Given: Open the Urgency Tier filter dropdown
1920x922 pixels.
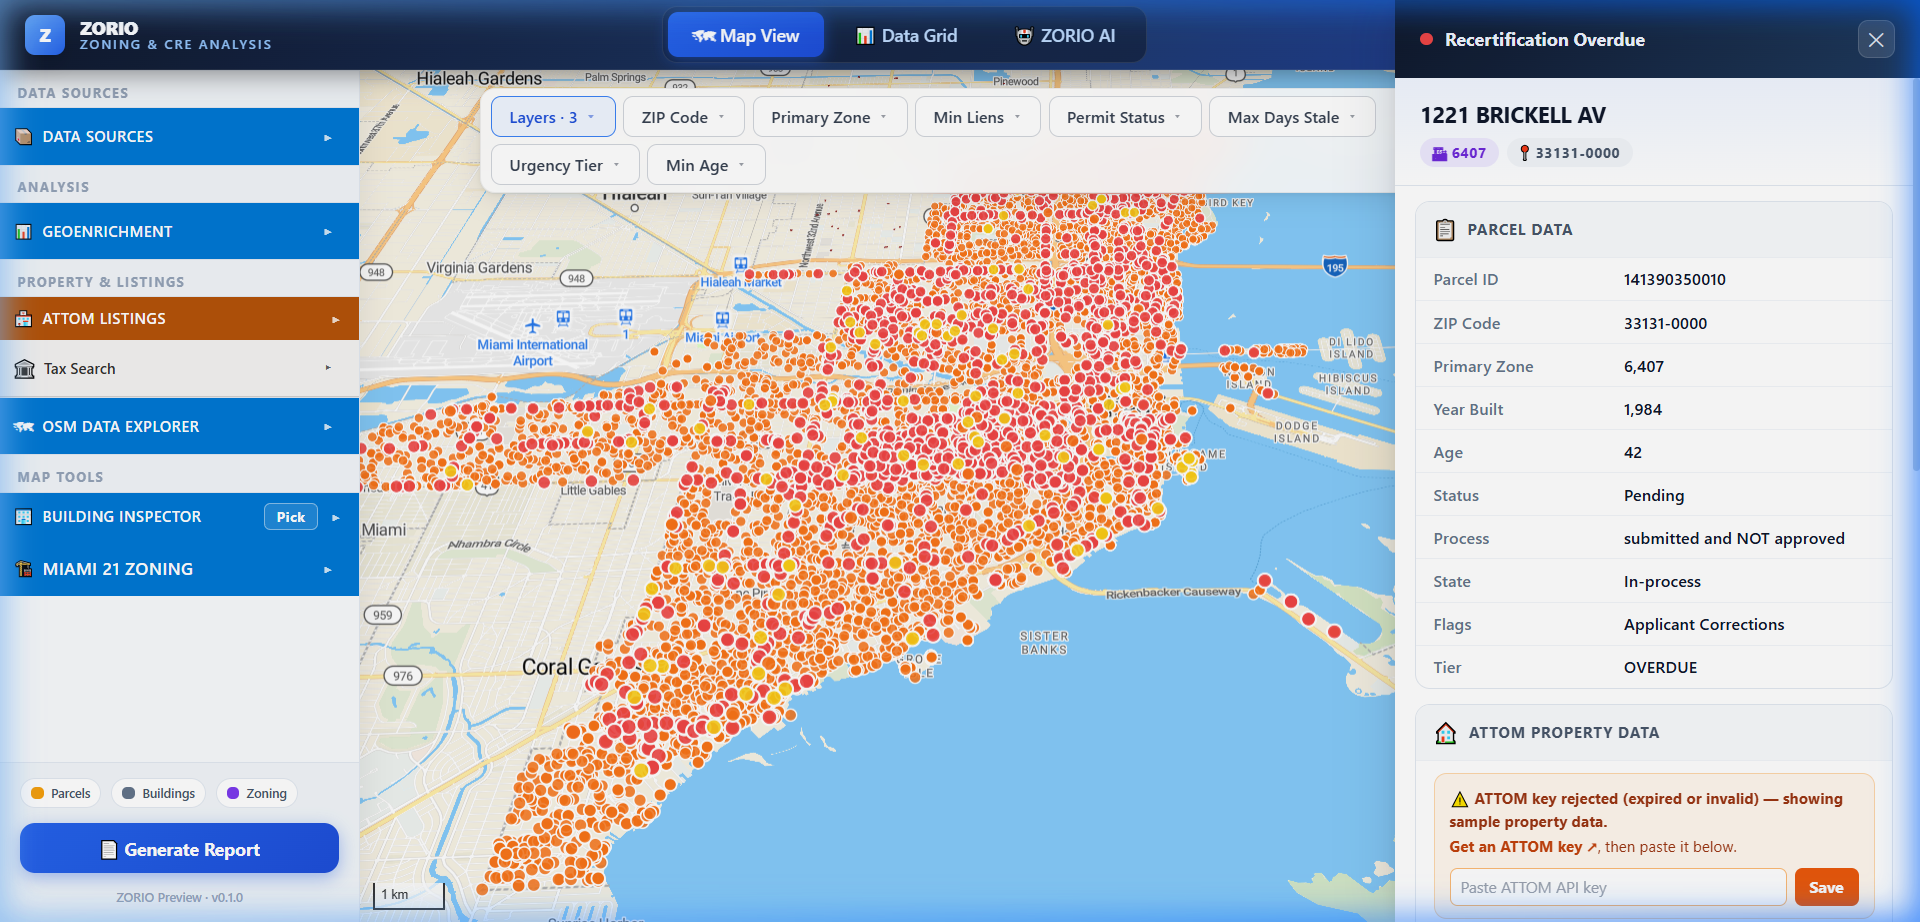Looking at the screenshot, I should 564,165.
